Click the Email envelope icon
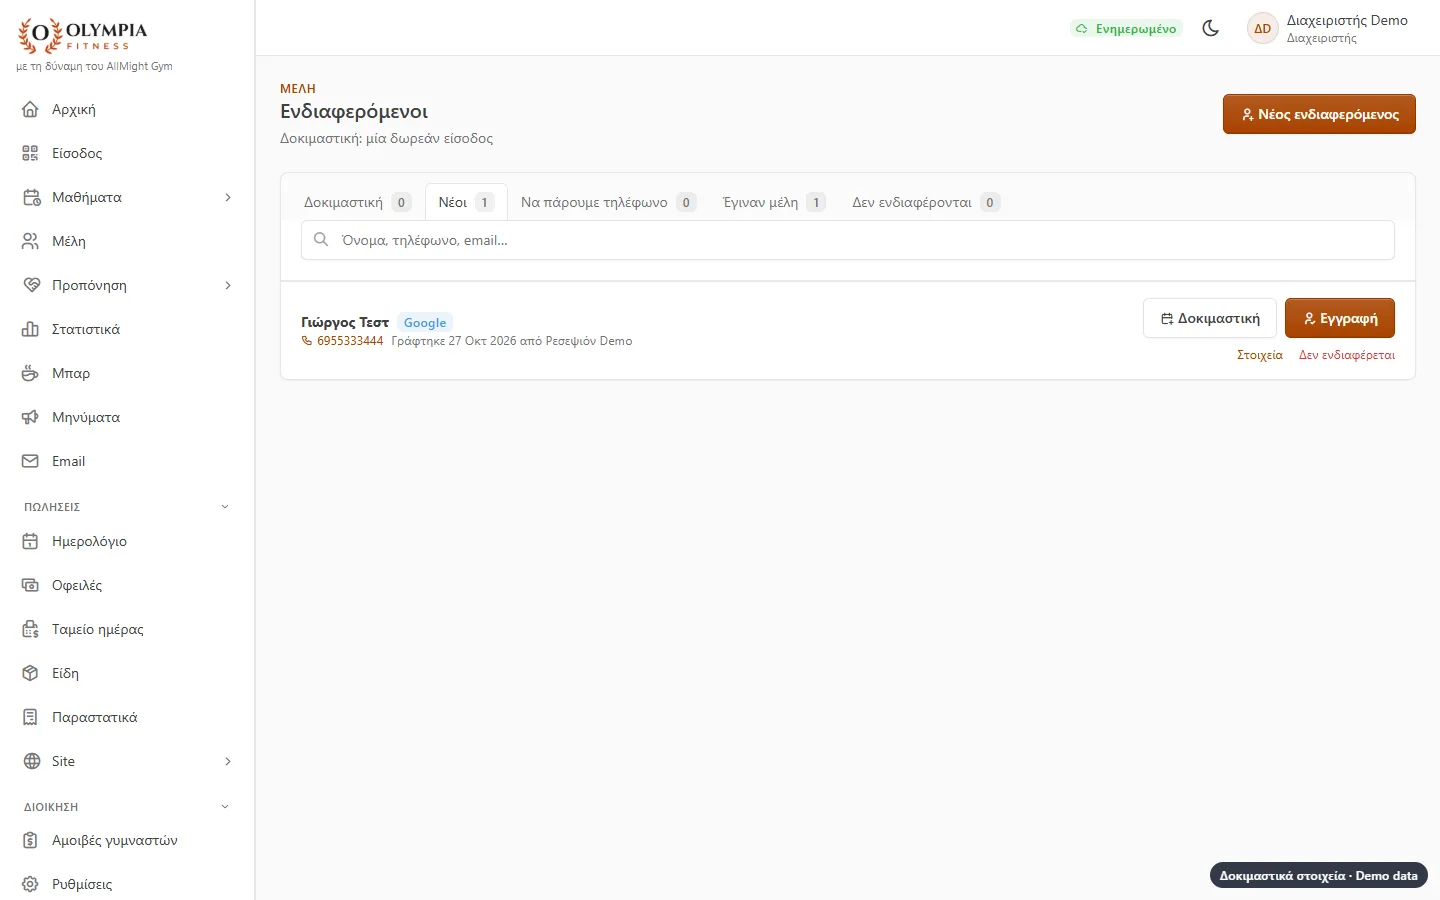 click(x=30, y=461)
